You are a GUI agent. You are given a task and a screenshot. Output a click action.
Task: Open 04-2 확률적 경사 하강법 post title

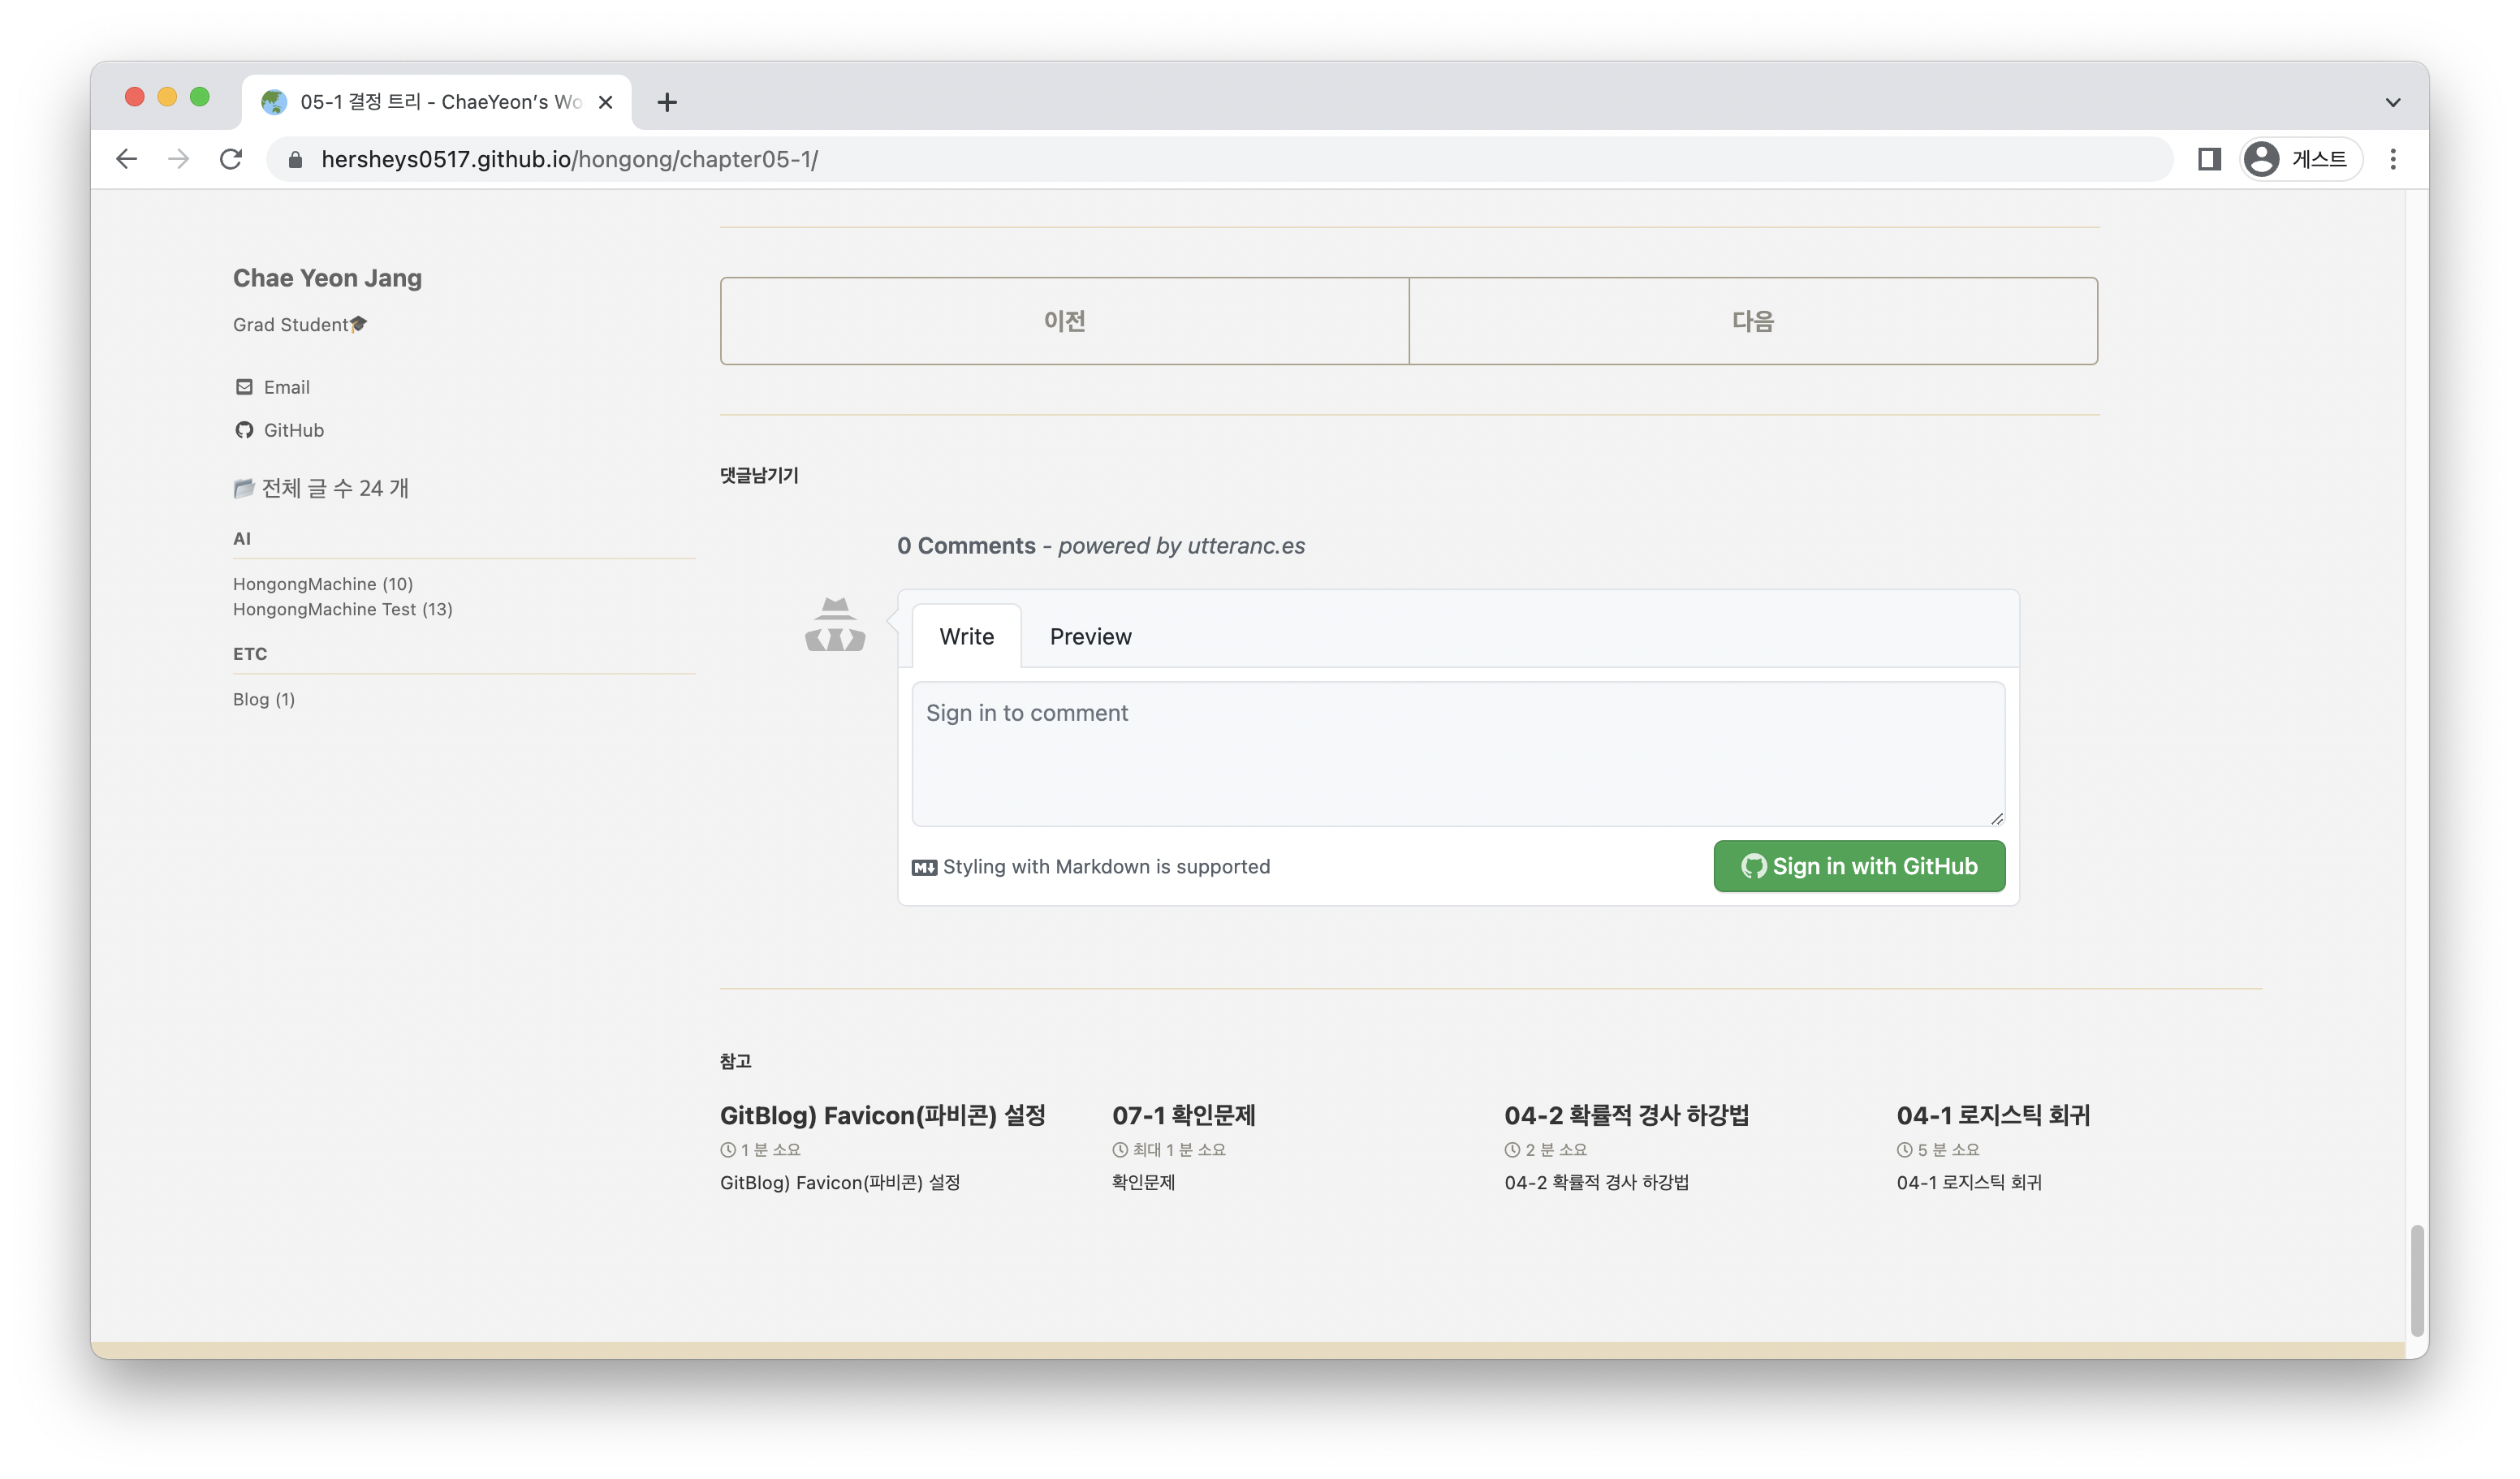pyautogui.click(x=1626, y=1115)
